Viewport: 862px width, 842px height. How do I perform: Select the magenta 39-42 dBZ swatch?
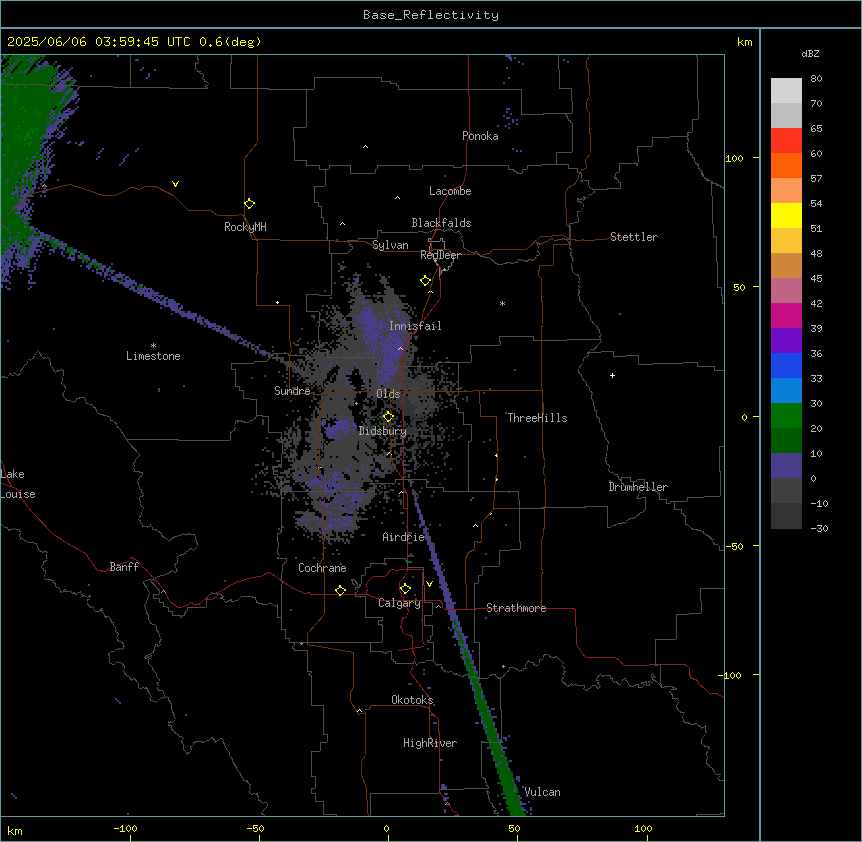point(786,315)
